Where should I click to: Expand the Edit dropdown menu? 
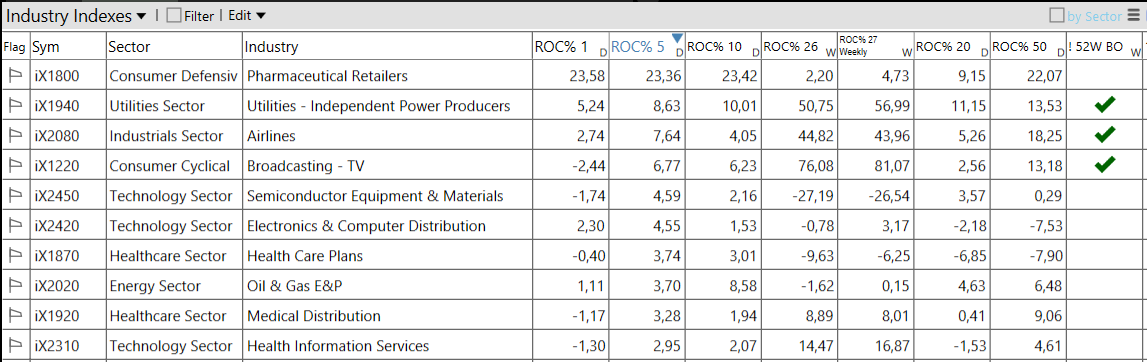[x=247, y=15]
